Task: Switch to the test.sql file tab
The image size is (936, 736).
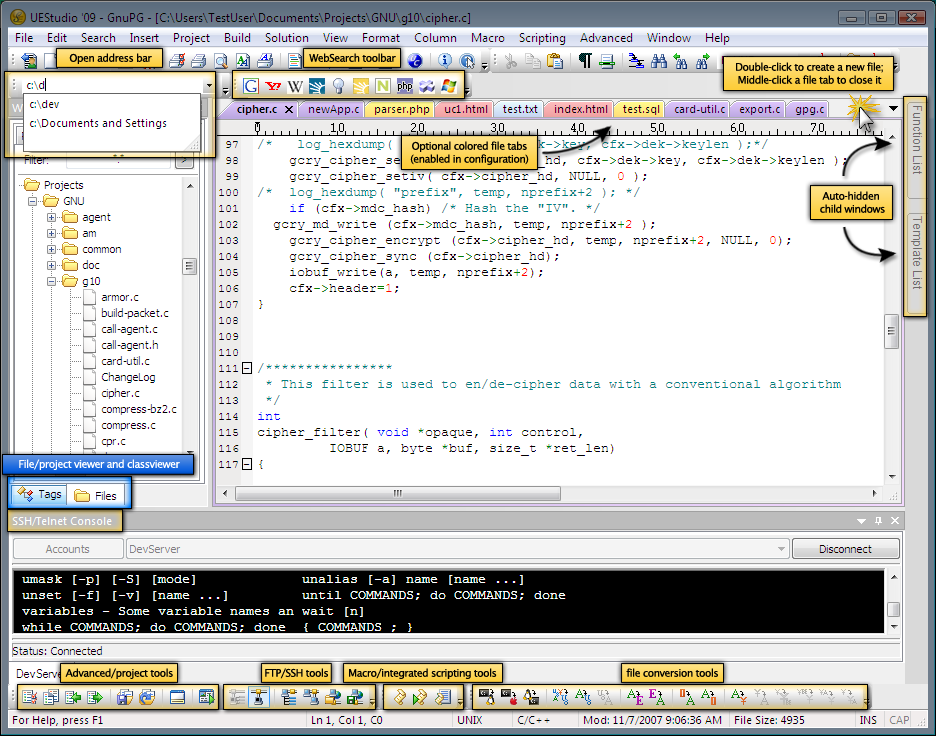Action: click(641, 109)
